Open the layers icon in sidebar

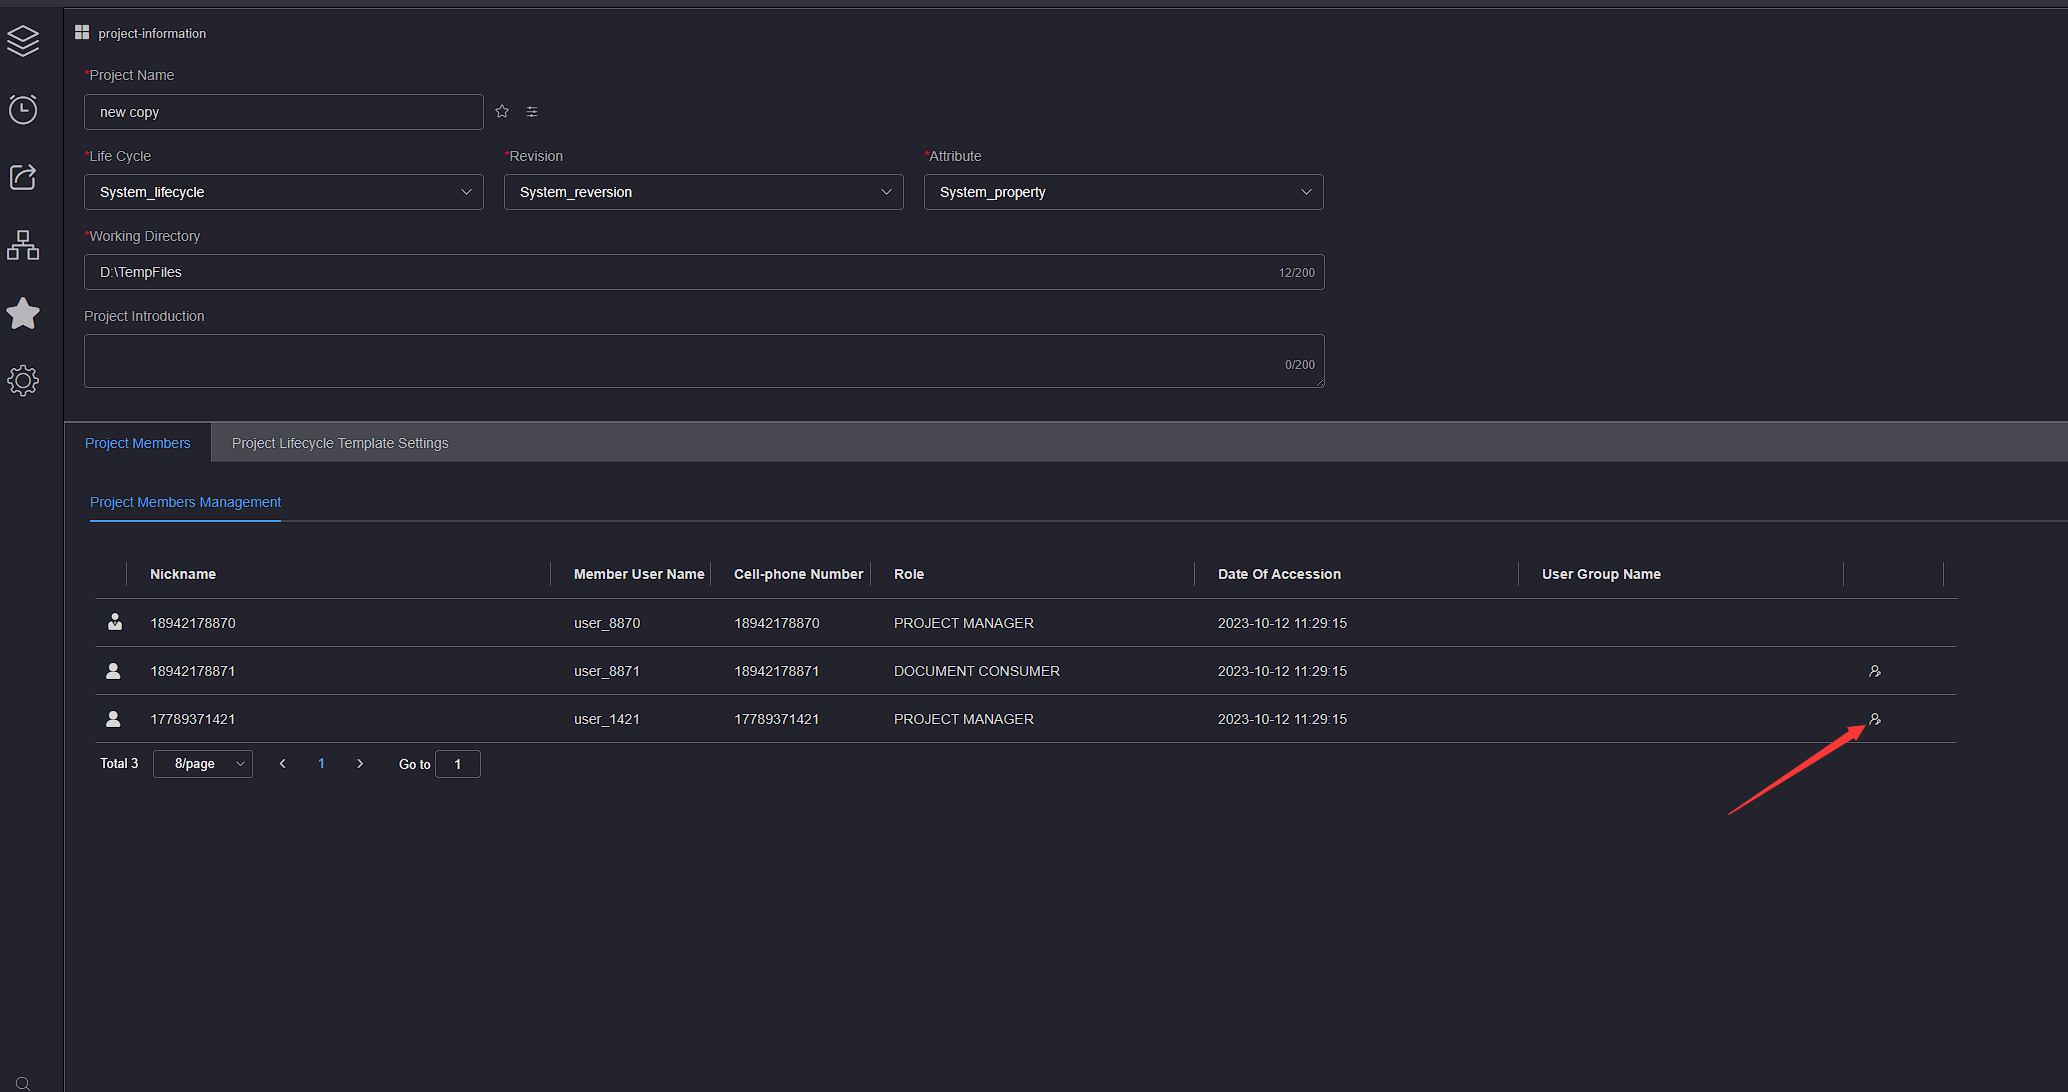tap(23, 41)
